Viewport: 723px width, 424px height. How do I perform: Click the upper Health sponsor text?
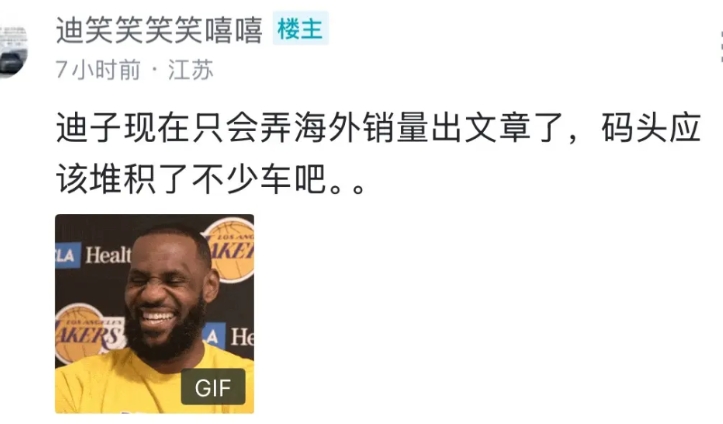[x=108, y=255]
